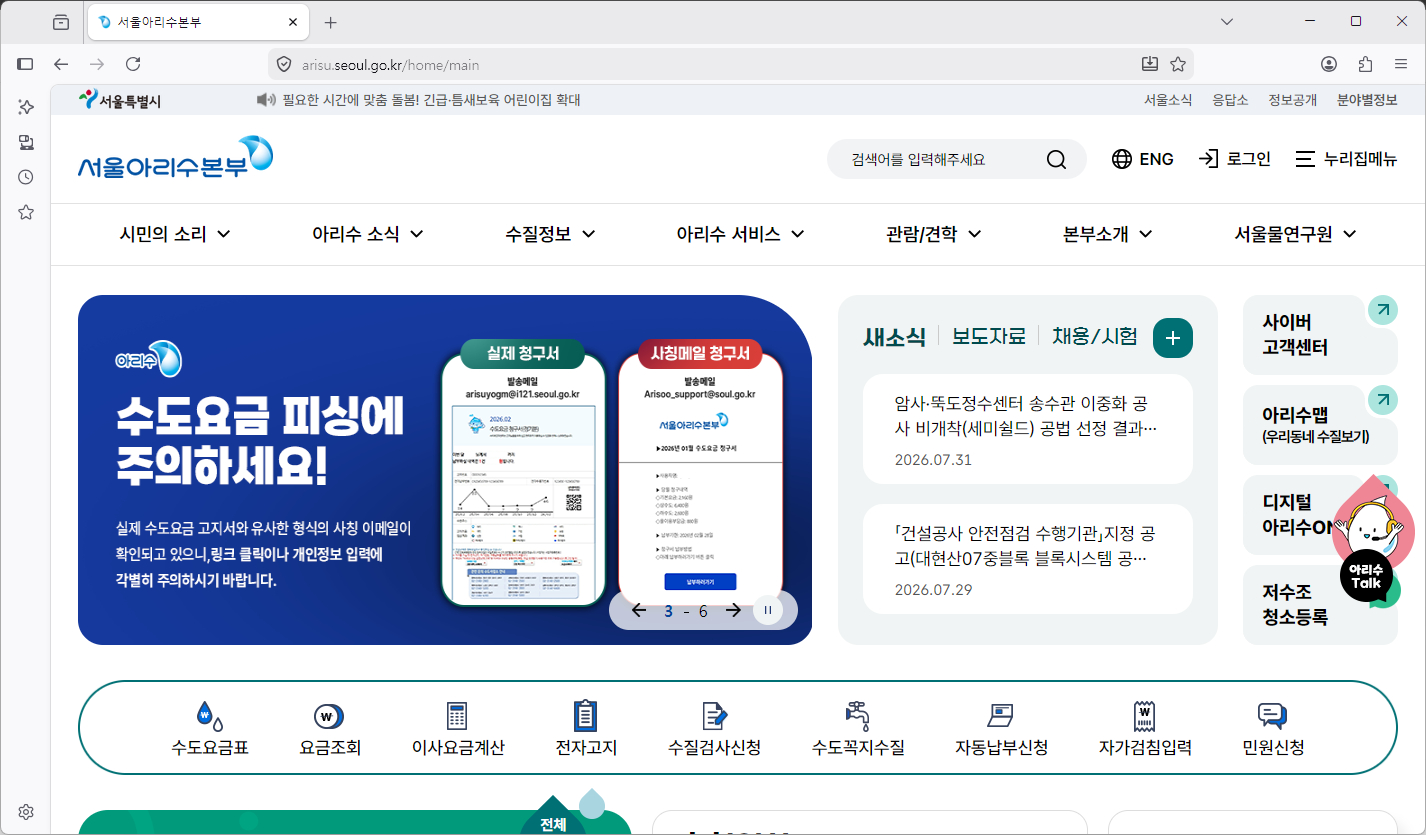Open sidebar settings gear icon
The image size is (1426, 835).
(26, 811)
